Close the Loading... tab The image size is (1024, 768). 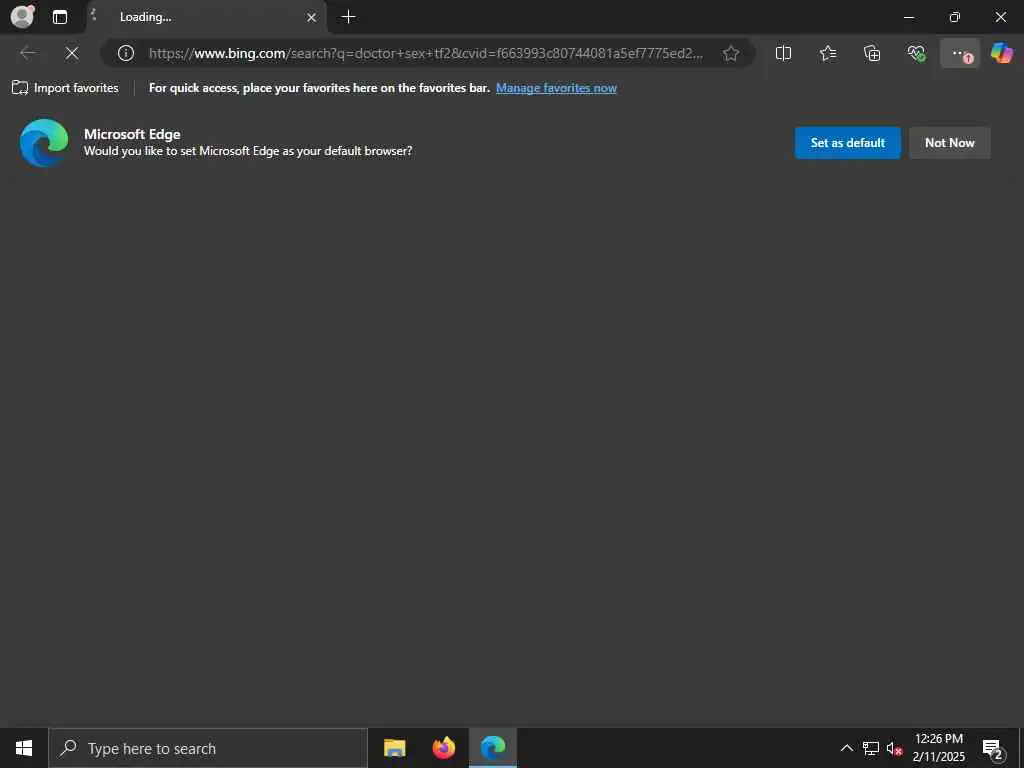312,18
